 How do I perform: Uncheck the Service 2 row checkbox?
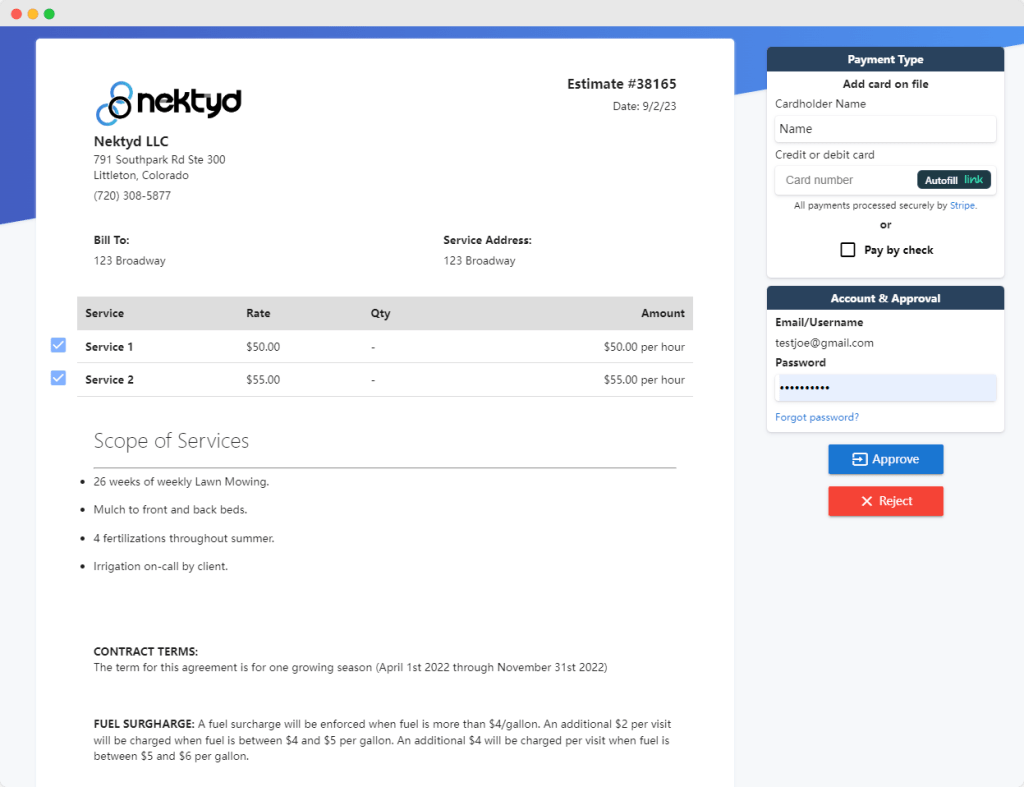coord(58,377)
